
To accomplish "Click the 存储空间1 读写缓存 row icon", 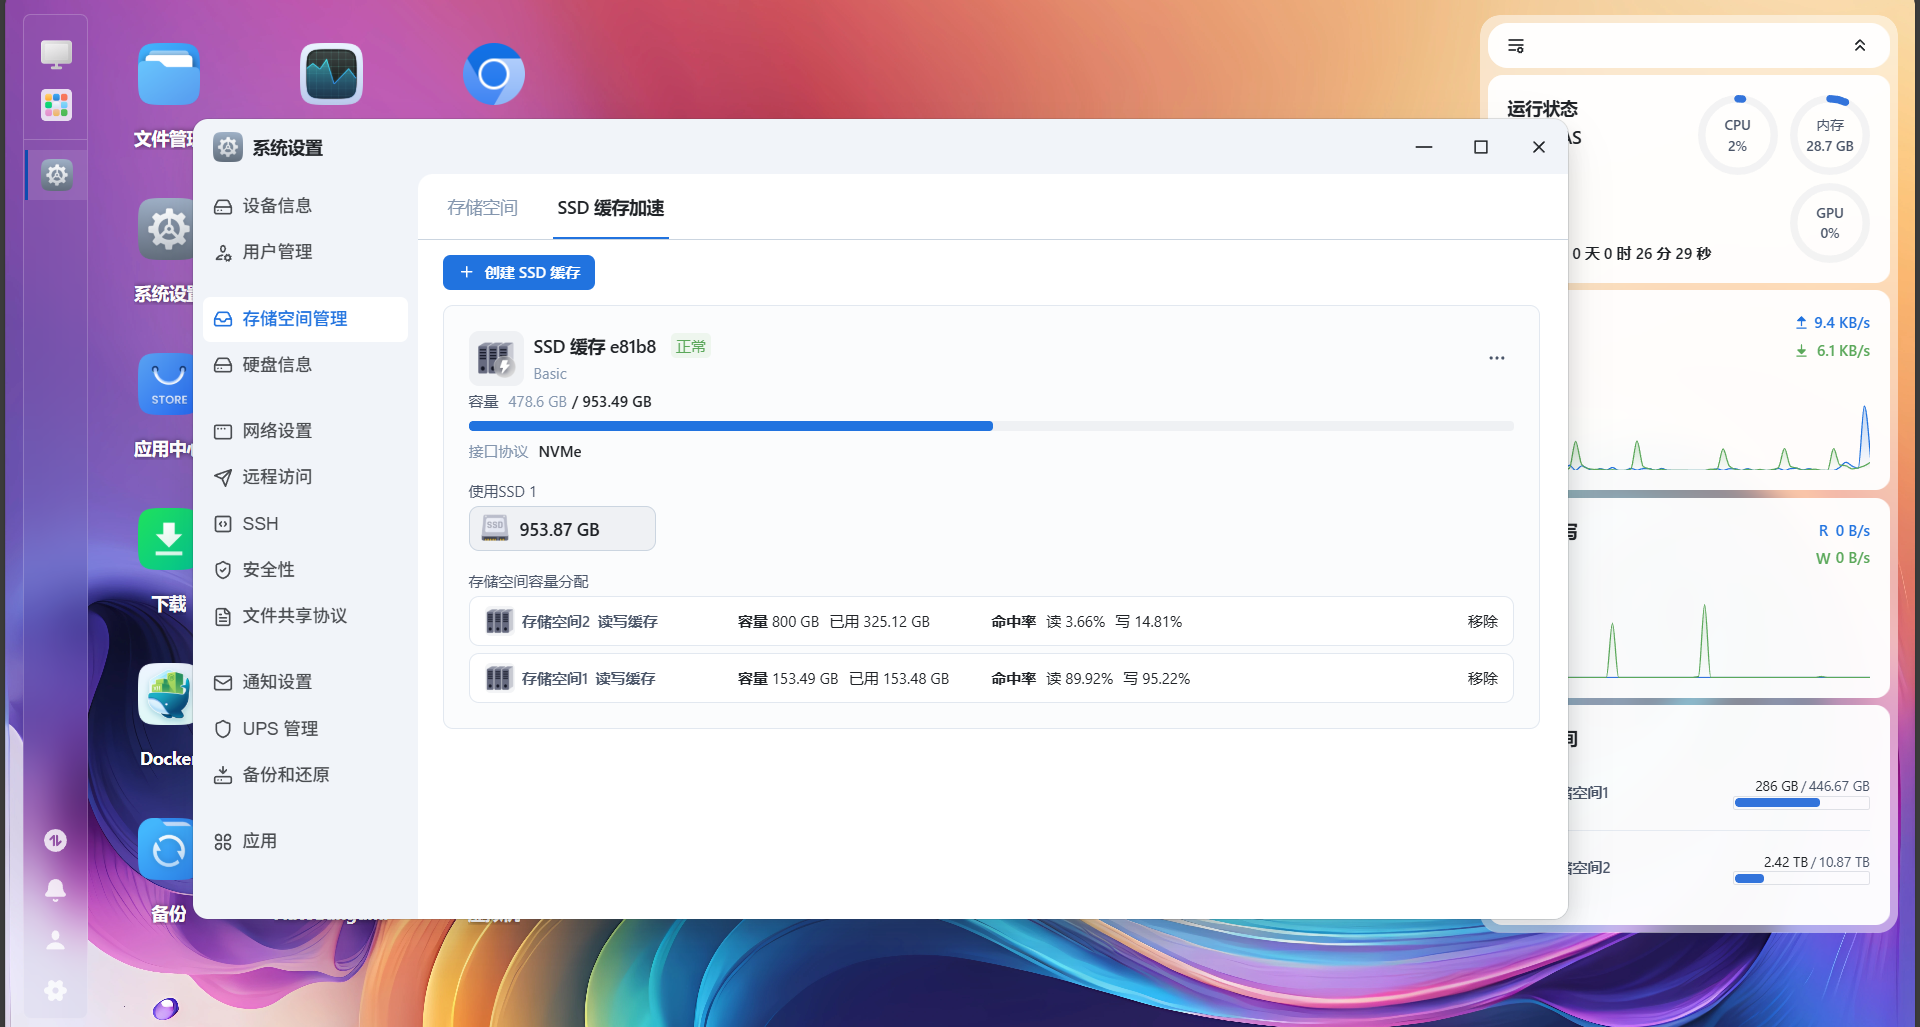I will [x=498, y=679].
